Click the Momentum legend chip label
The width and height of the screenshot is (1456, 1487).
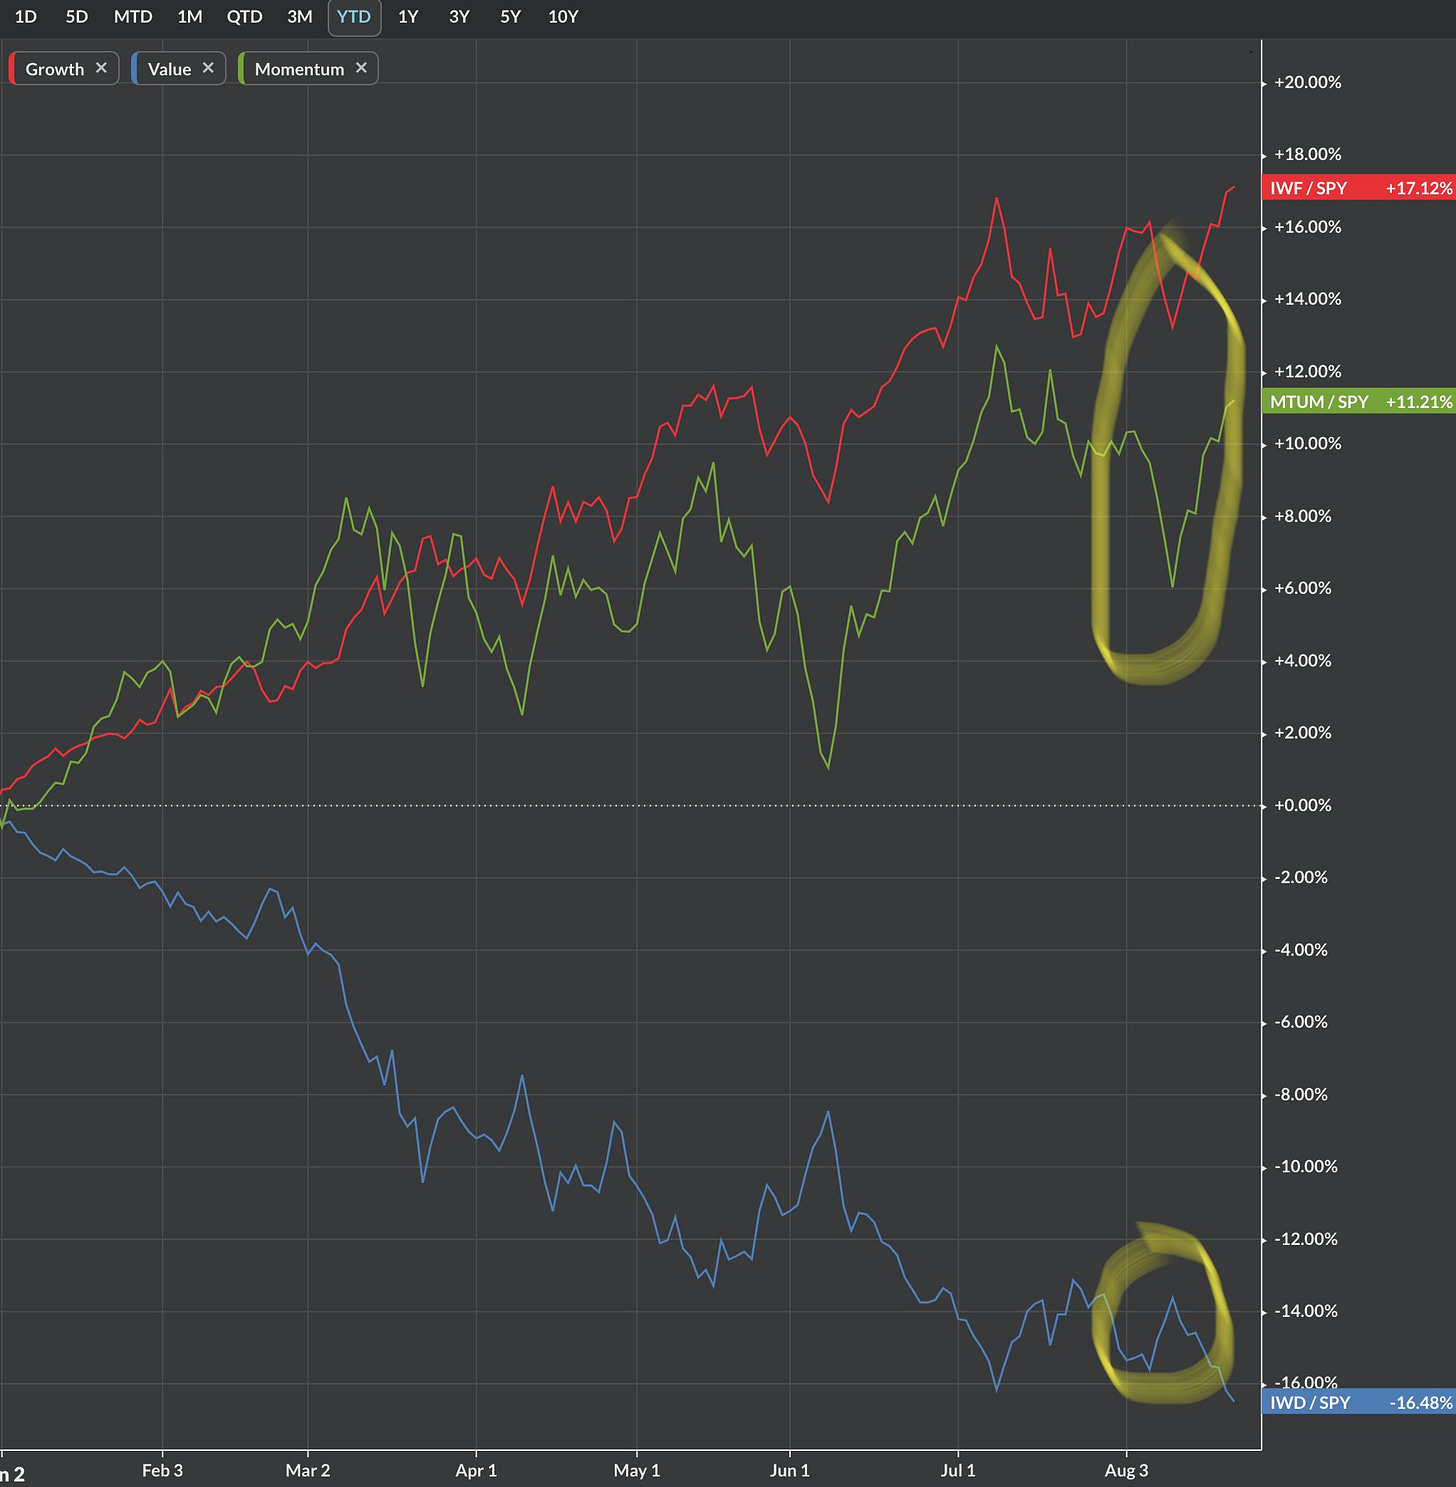pyautogui.click(x=299, y=69)
